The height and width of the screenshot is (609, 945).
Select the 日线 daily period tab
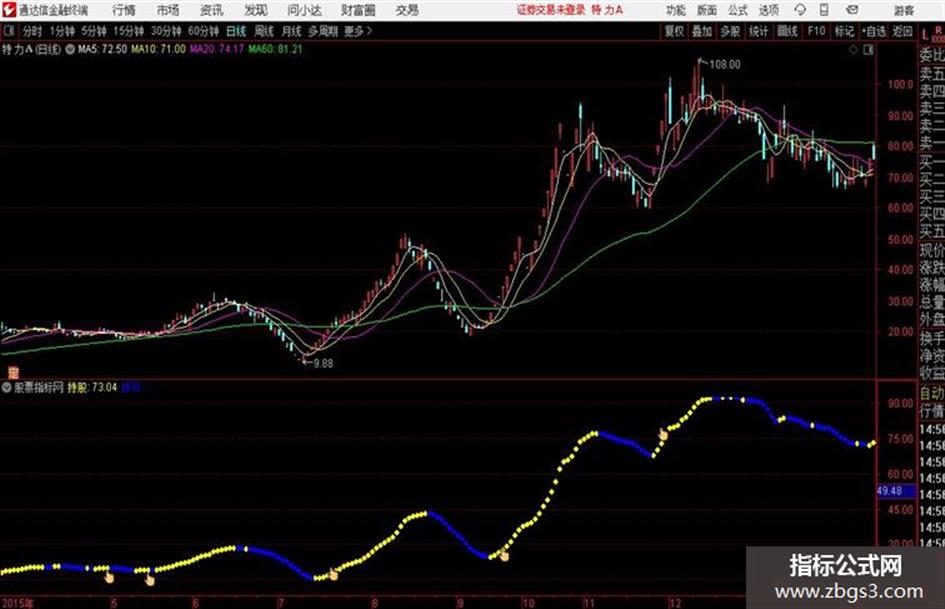pos(236,31)
